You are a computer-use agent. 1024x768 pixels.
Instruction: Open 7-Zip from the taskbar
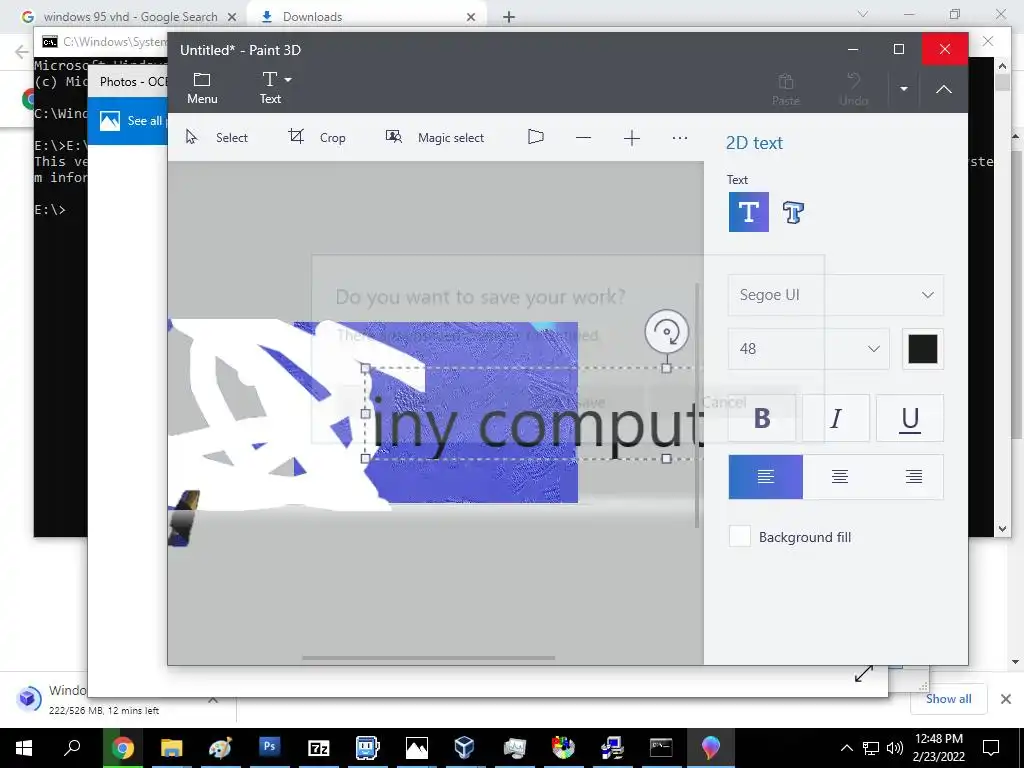coord(318,748)
